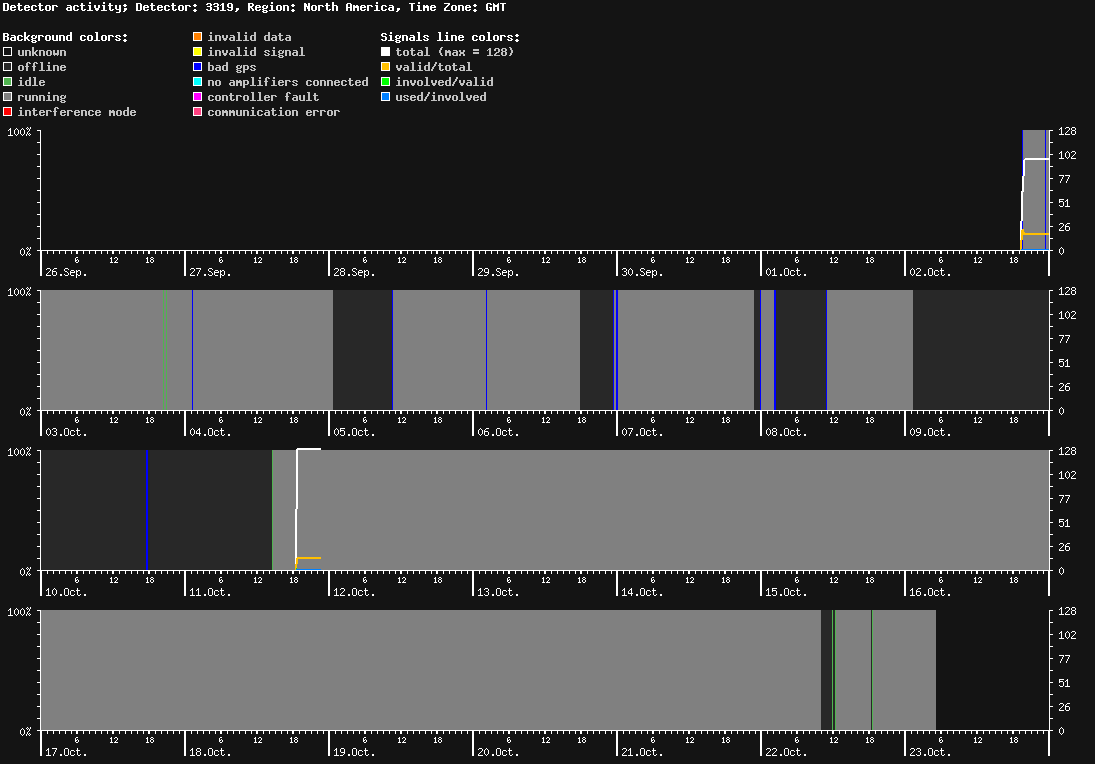Click the green 'involved/valid' line swatch
The image size is (1095, 764).
385,82
